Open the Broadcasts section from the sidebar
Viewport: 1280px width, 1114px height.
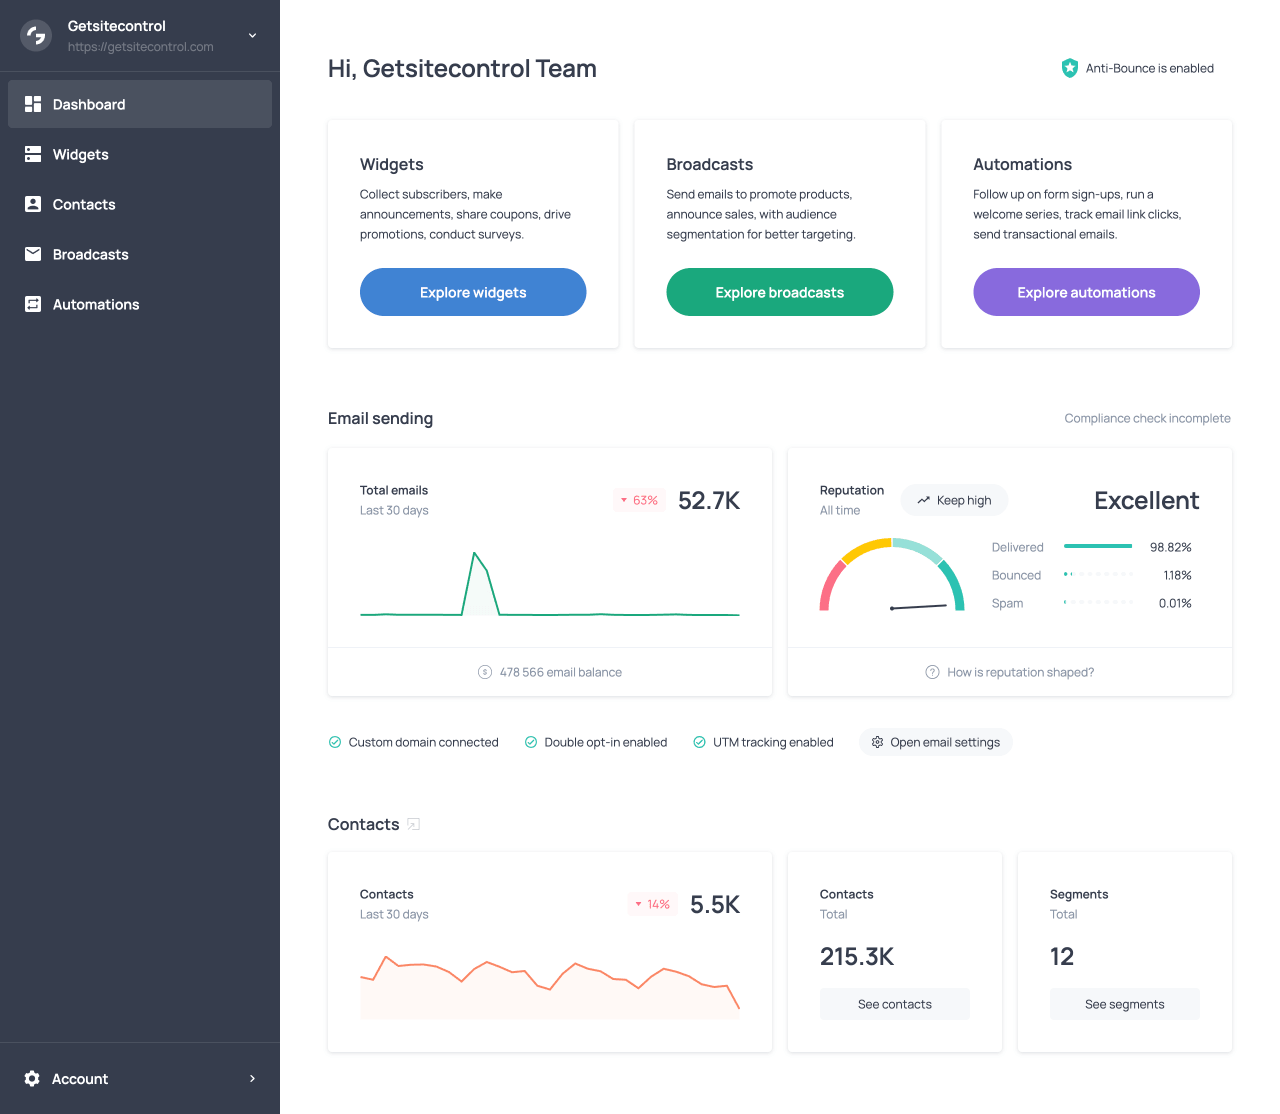[90, 254]
